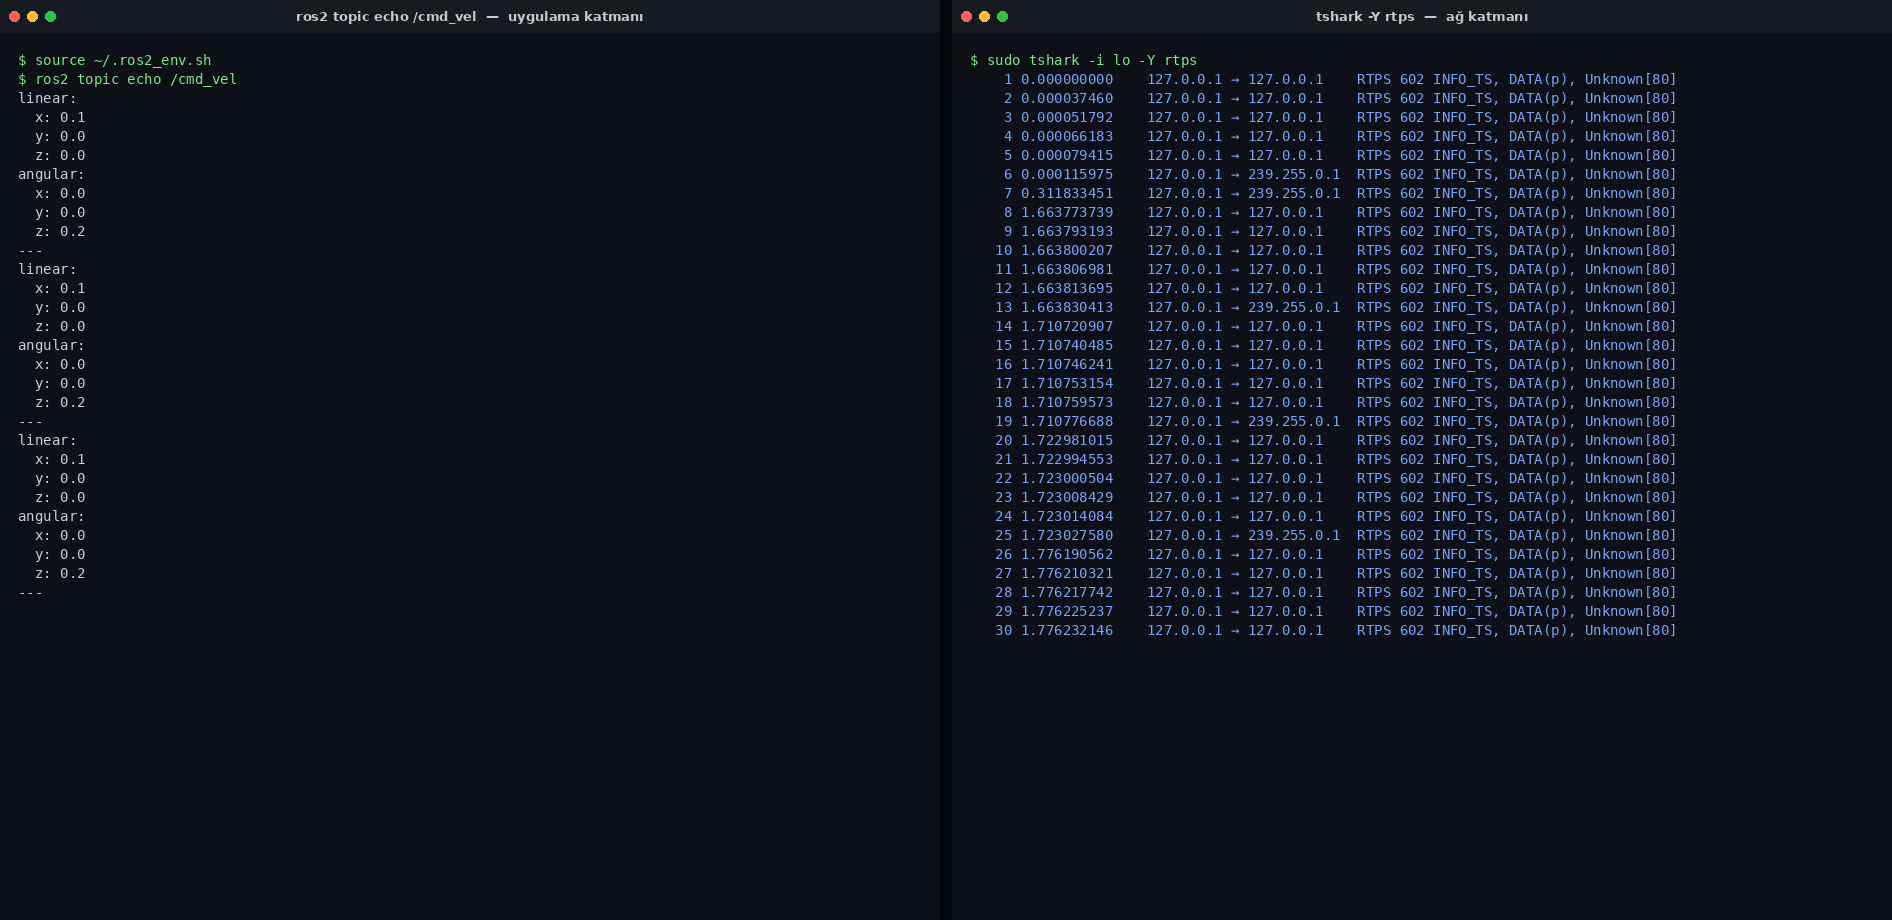Click tshark packet 4 timestamp 0.000066183
This screenshot has height=920, width=1892.
pyautogui.click(x=1067, y=136)
